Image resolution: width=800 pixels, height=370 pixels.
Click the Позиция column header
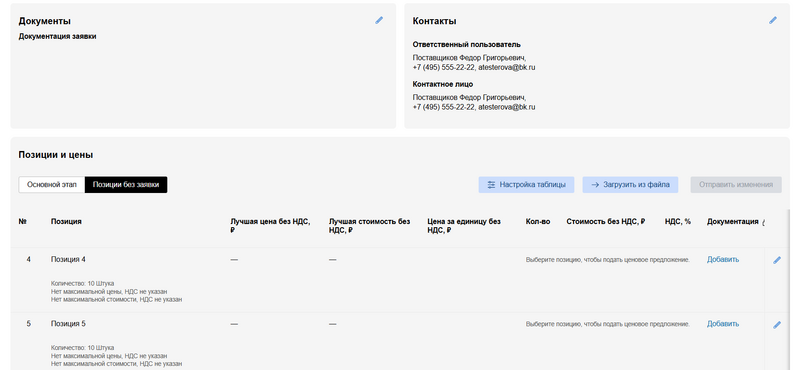click(66, 221)
